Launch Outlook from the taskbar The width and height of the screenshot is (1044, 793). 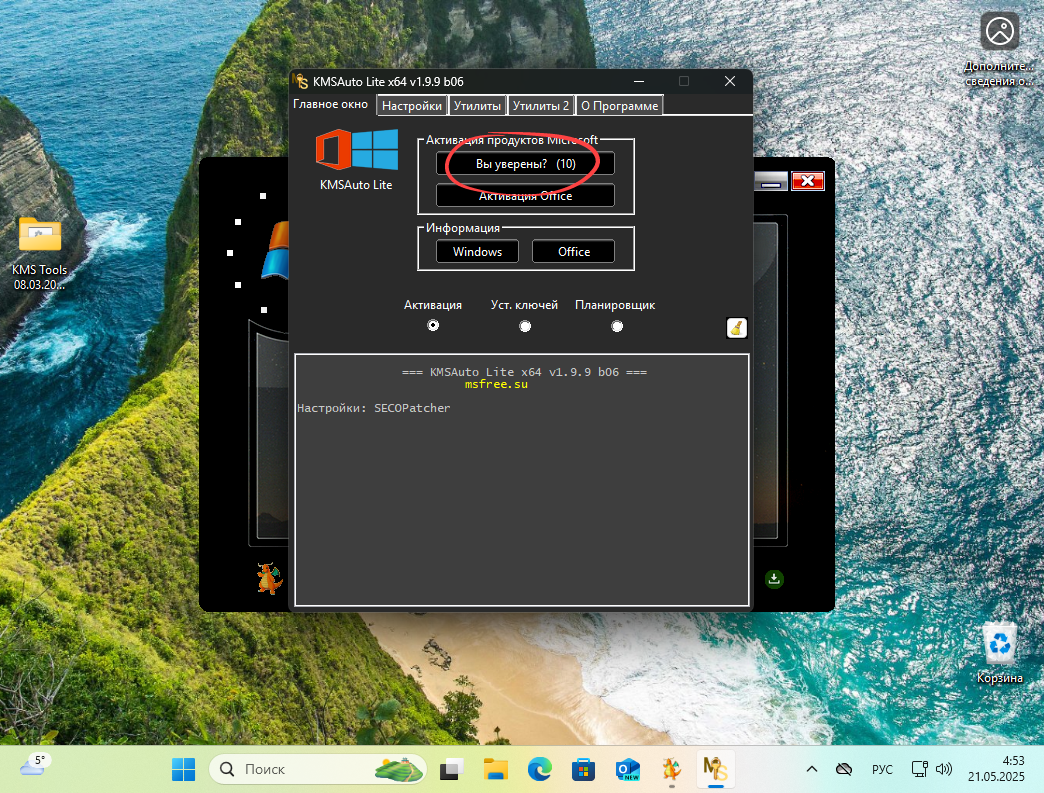627,768
